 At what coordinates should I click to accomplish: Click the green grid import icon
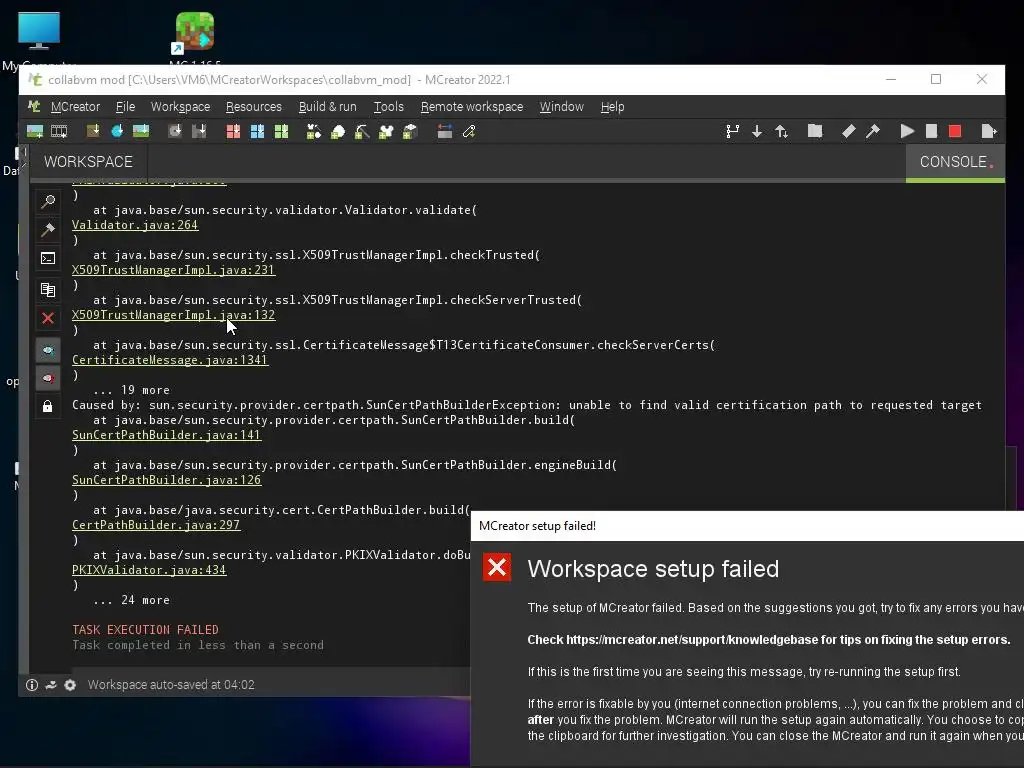click(x=281, y=132)
